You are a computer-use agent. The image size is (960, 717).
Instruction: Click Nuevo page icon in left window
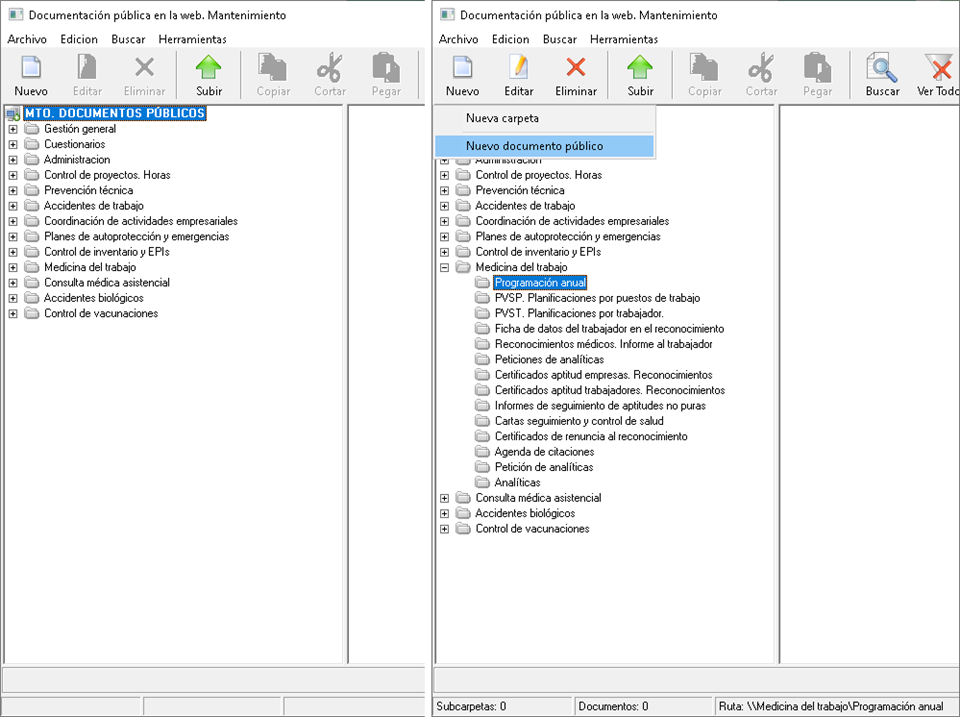[x=31, y=69]
